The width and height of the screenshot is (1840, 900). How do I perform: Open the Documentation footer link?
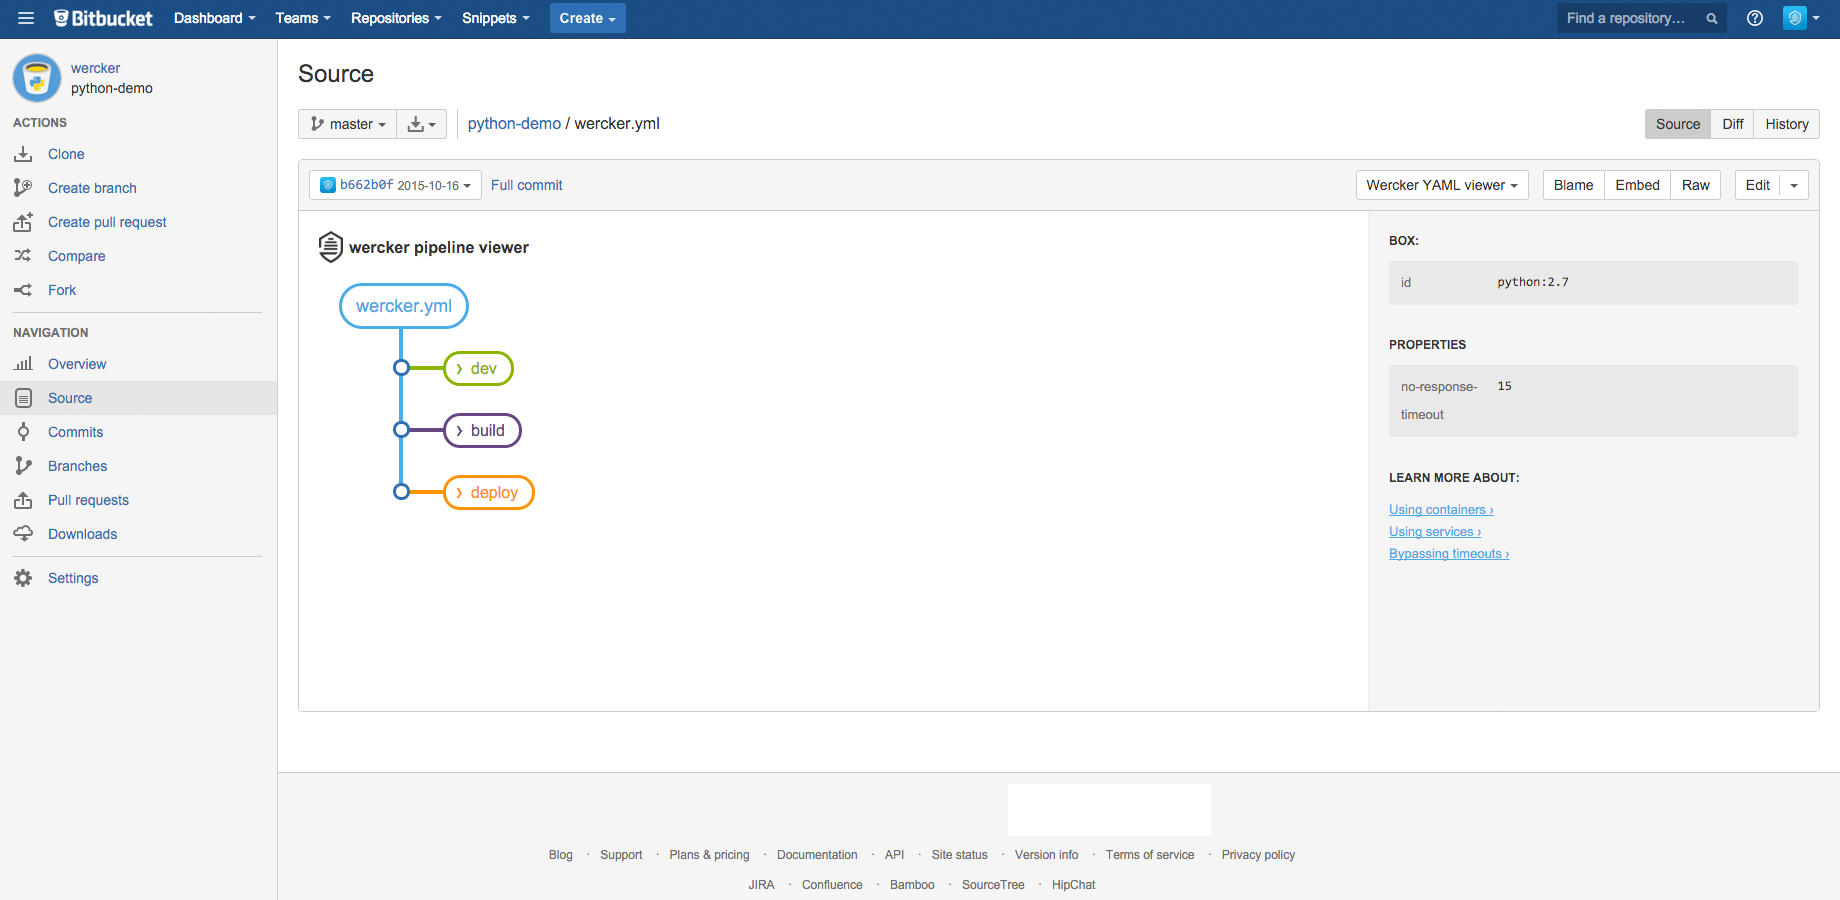point(817,855)
